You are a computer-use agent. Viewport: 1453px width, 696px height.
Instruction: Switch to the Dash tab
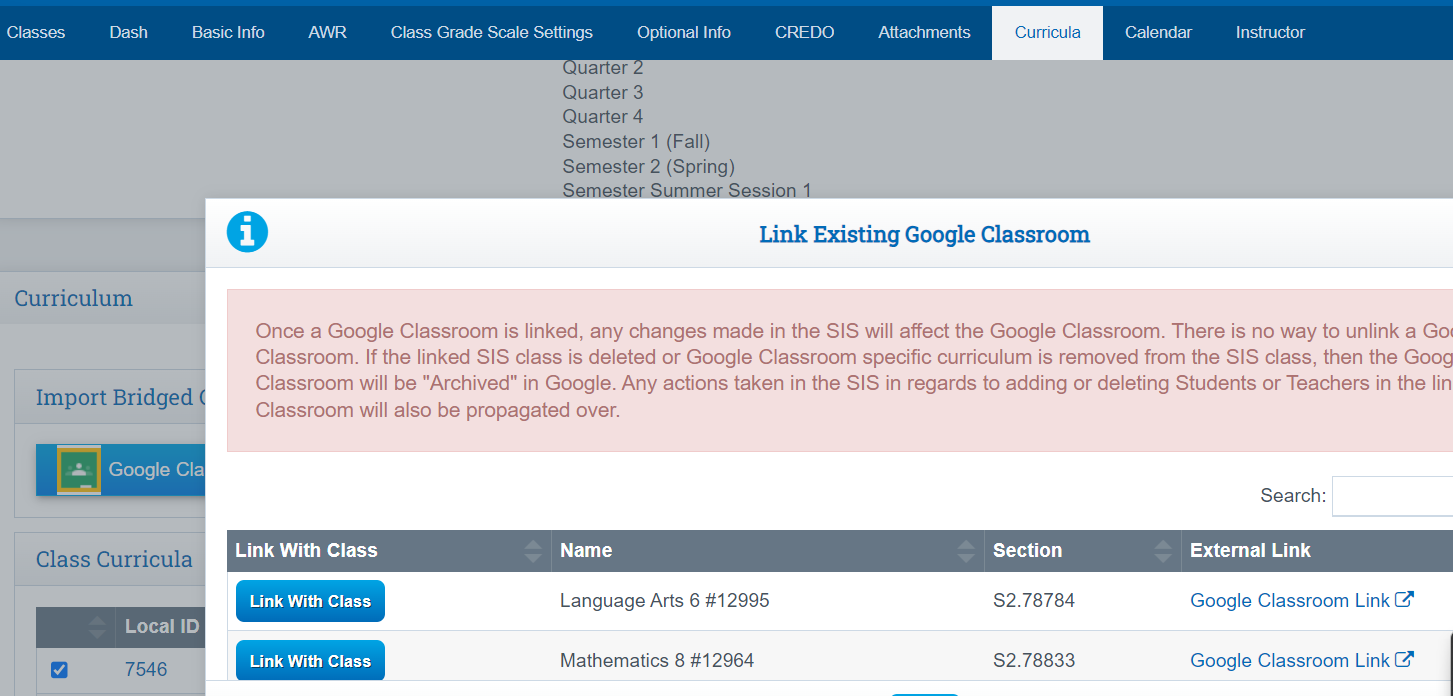[x=128, y=32]
